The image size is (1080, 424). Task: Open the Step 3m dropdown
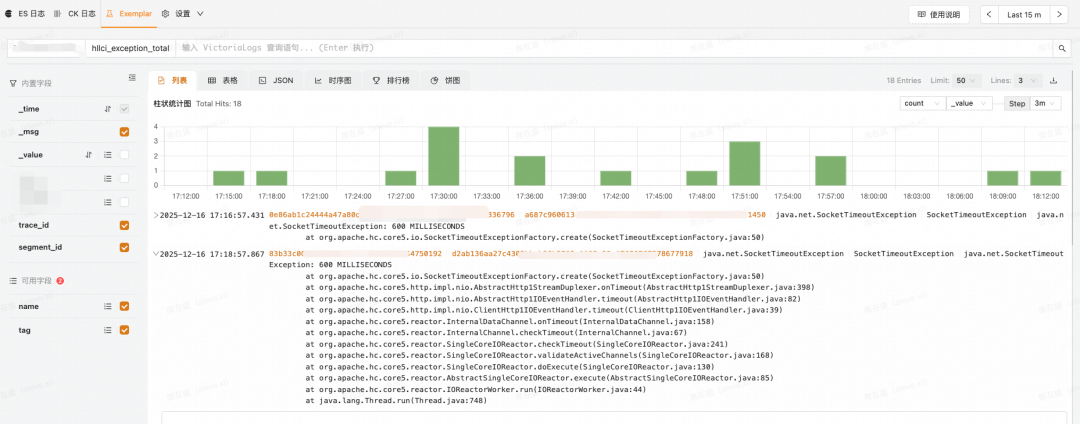pyautogui.click(x=1045, y=103)
